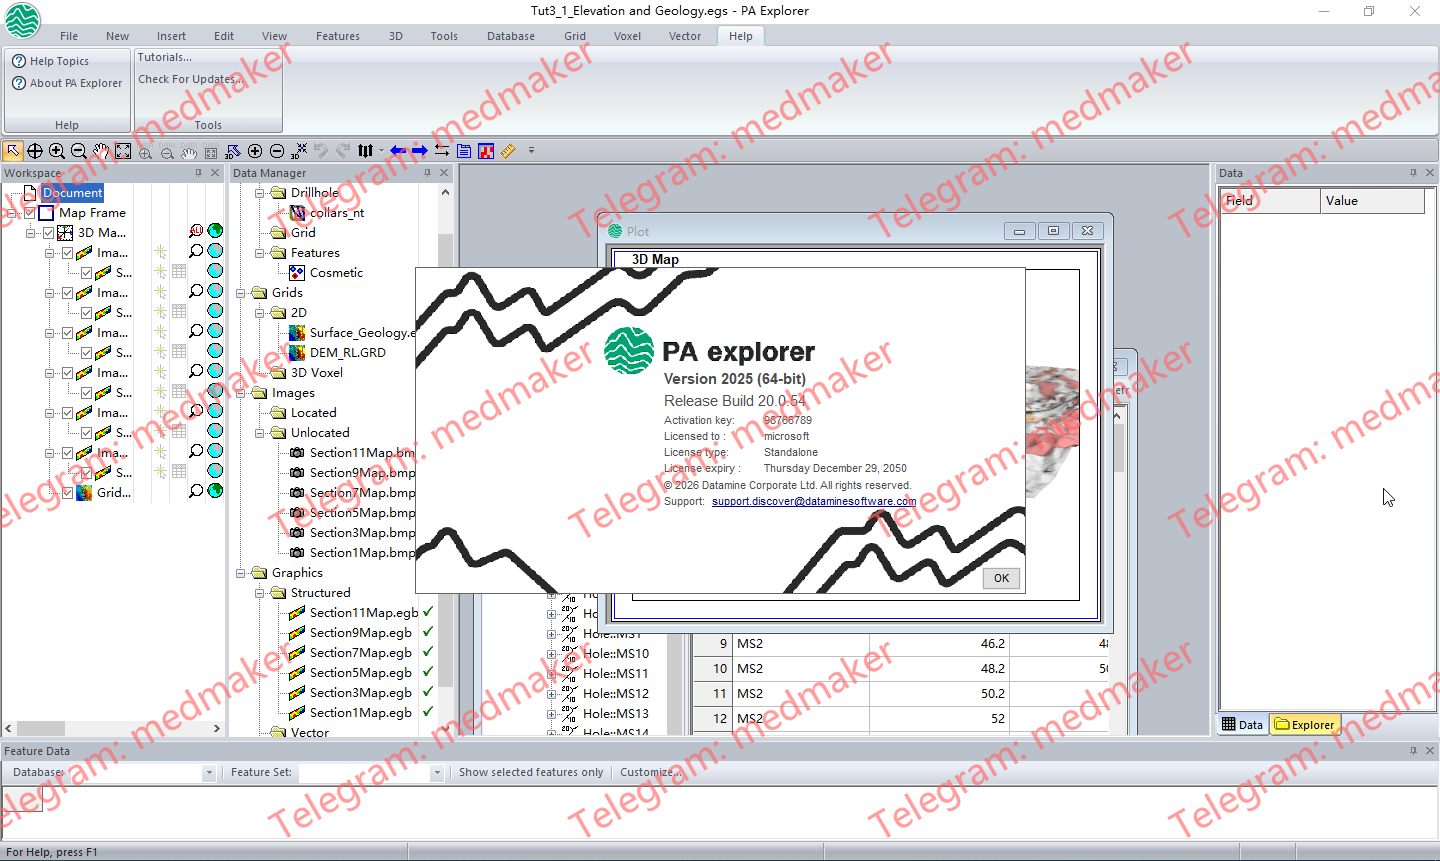The image size is (1440, 861).
Task: Click the black up-down arrows align icon
Action: click(x=366, y=151)
